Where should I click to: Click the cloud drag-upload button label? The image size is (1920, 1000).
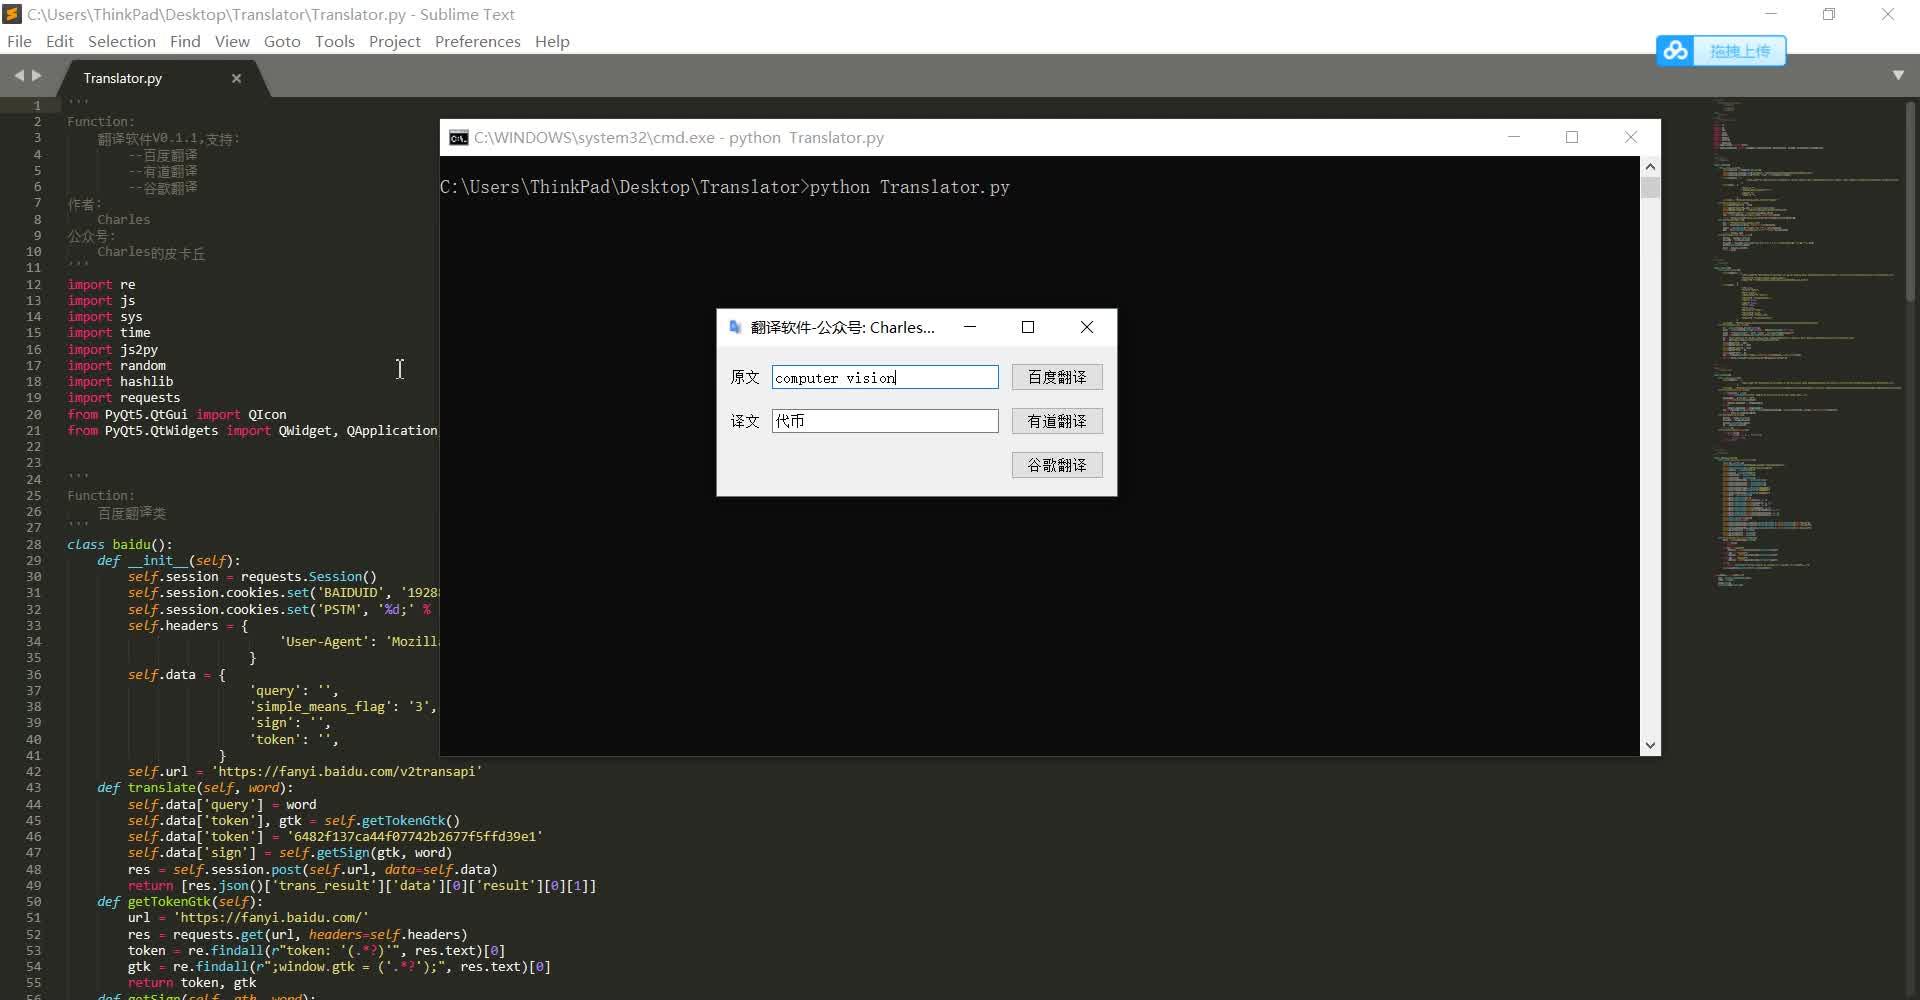point(1740,51)
